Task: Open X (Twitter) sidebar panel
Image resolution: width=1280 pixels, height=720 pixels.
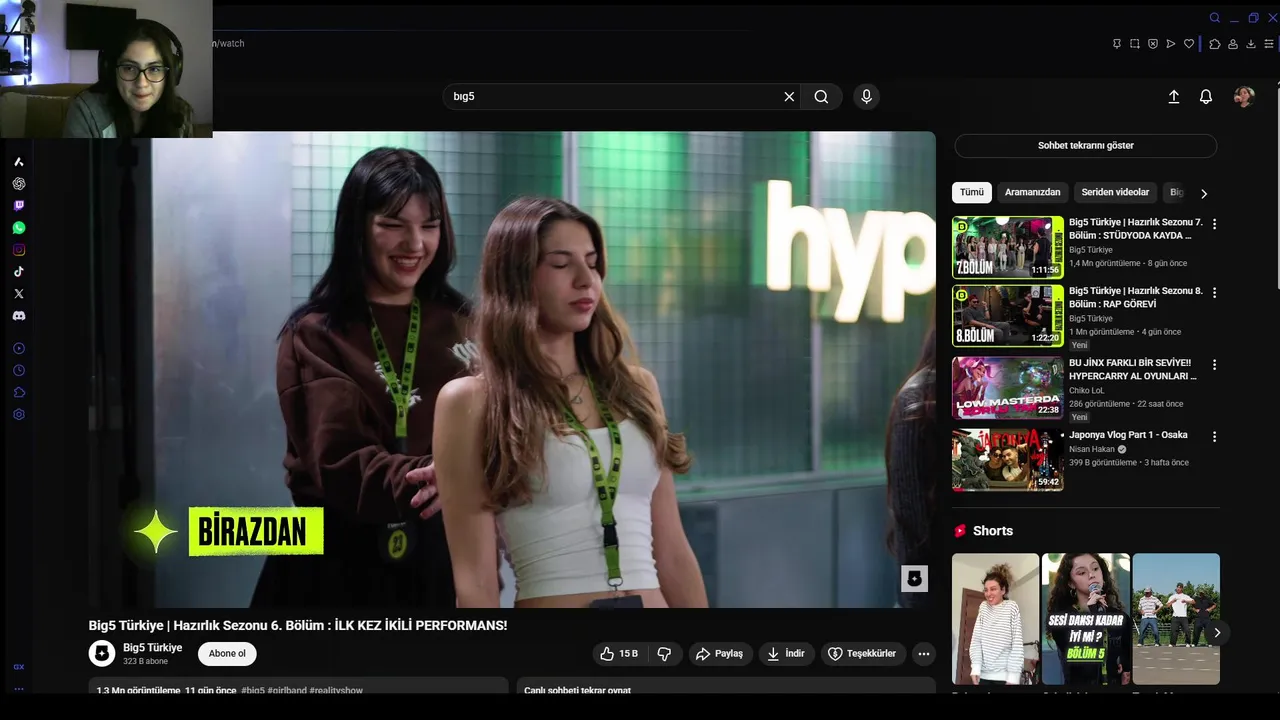Action: point(18,294)
